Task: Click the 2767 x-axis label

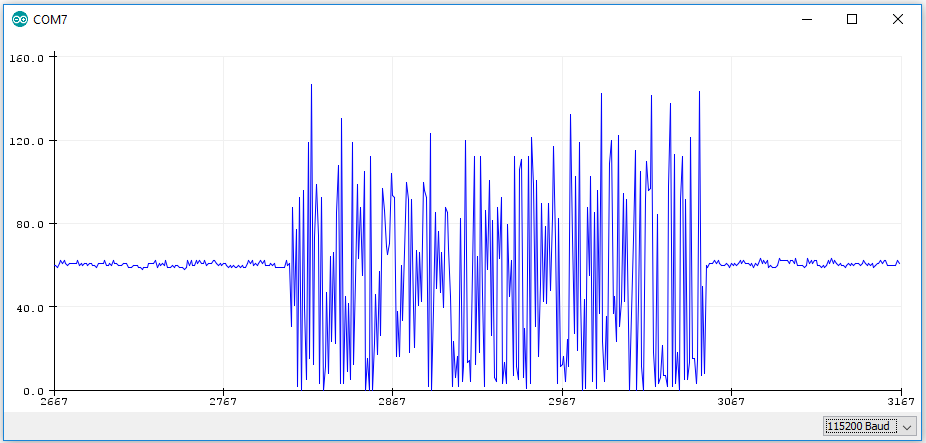Action: 223,402
